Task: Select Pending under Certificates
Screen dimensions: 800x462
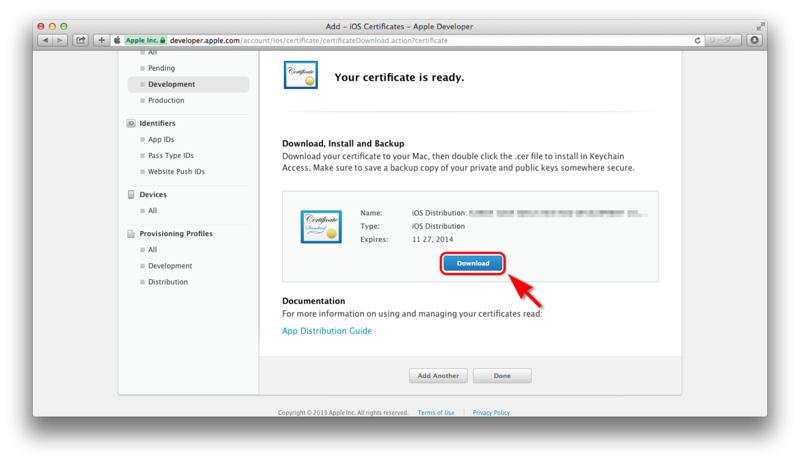Action: (x=161, y=68)
